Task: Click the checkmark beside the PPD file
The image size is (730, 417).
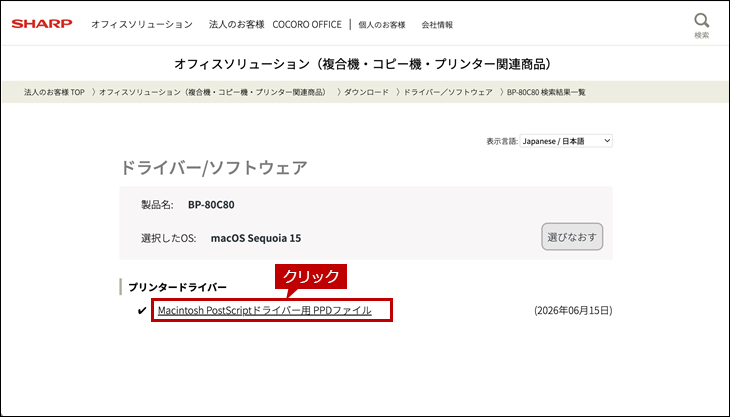Action: 142,311
